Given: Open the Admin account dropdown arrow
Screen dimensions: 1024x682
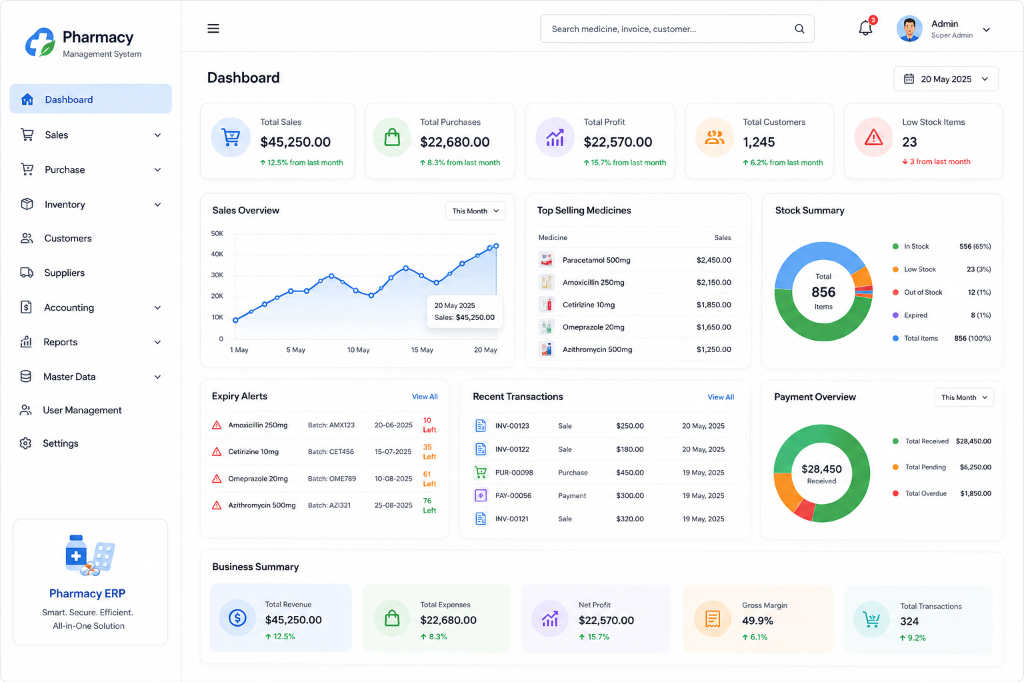Looking at the screenshot, I should coord(986,29).
